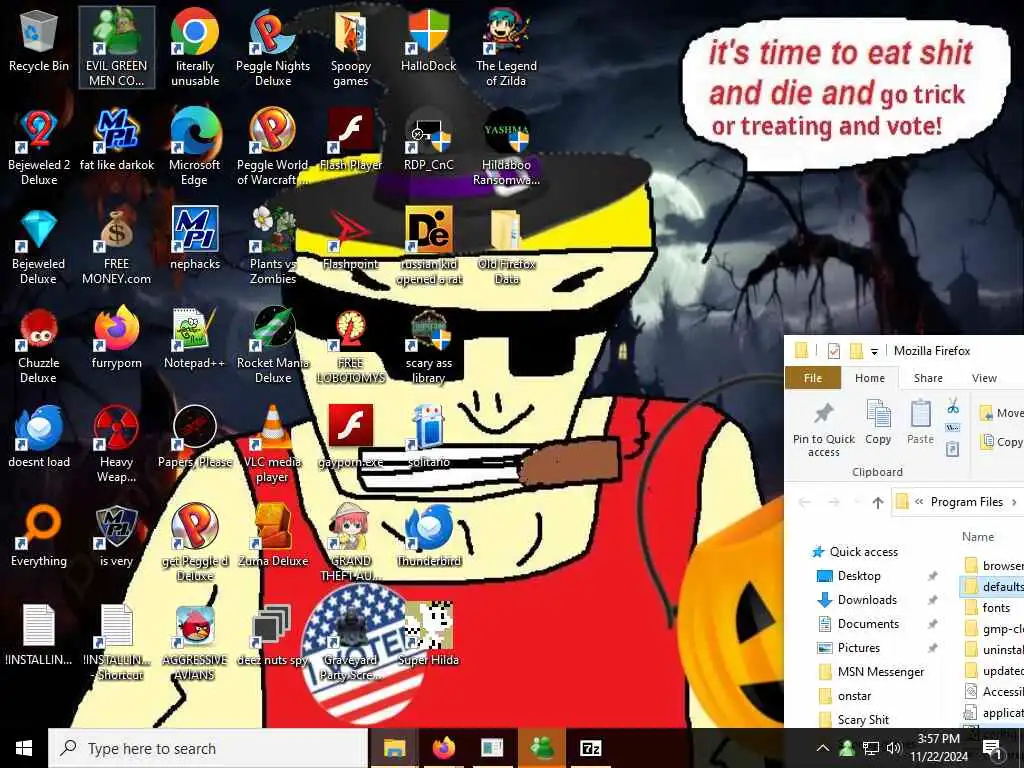The height and width of the screenshot is (768, 1024).
Task: Select the fonts folder in file list
Action: (x=987, y=607)
